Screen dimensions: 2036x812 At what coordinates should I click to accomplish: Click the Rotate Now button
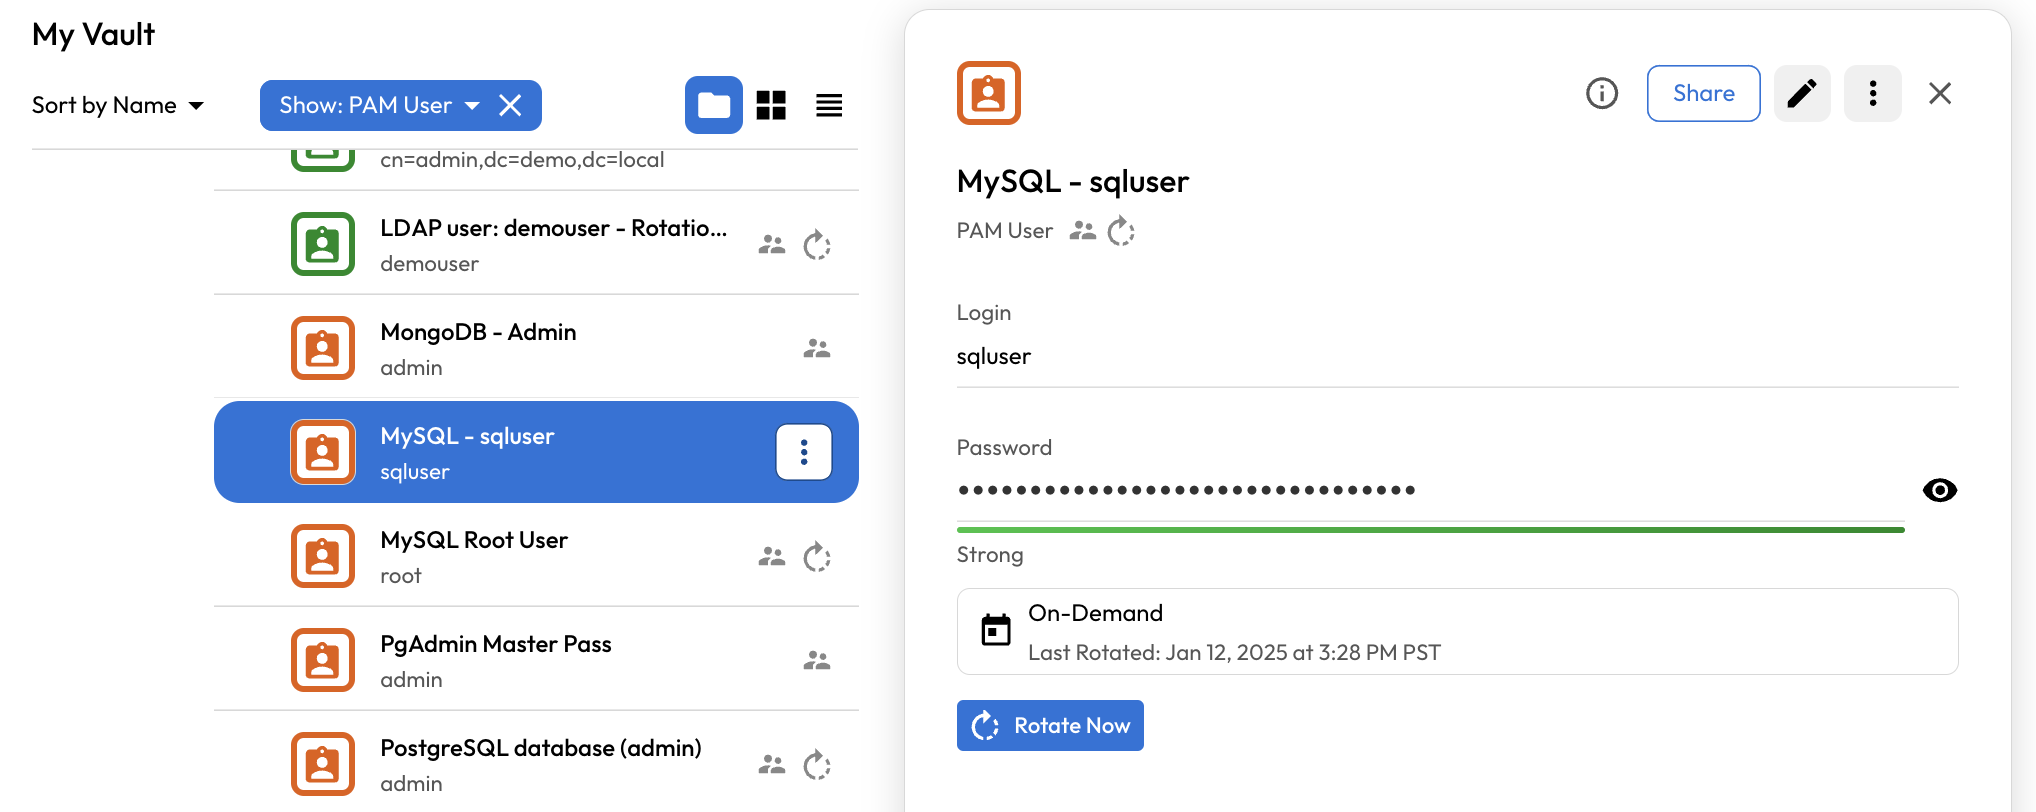[1050, 725]
